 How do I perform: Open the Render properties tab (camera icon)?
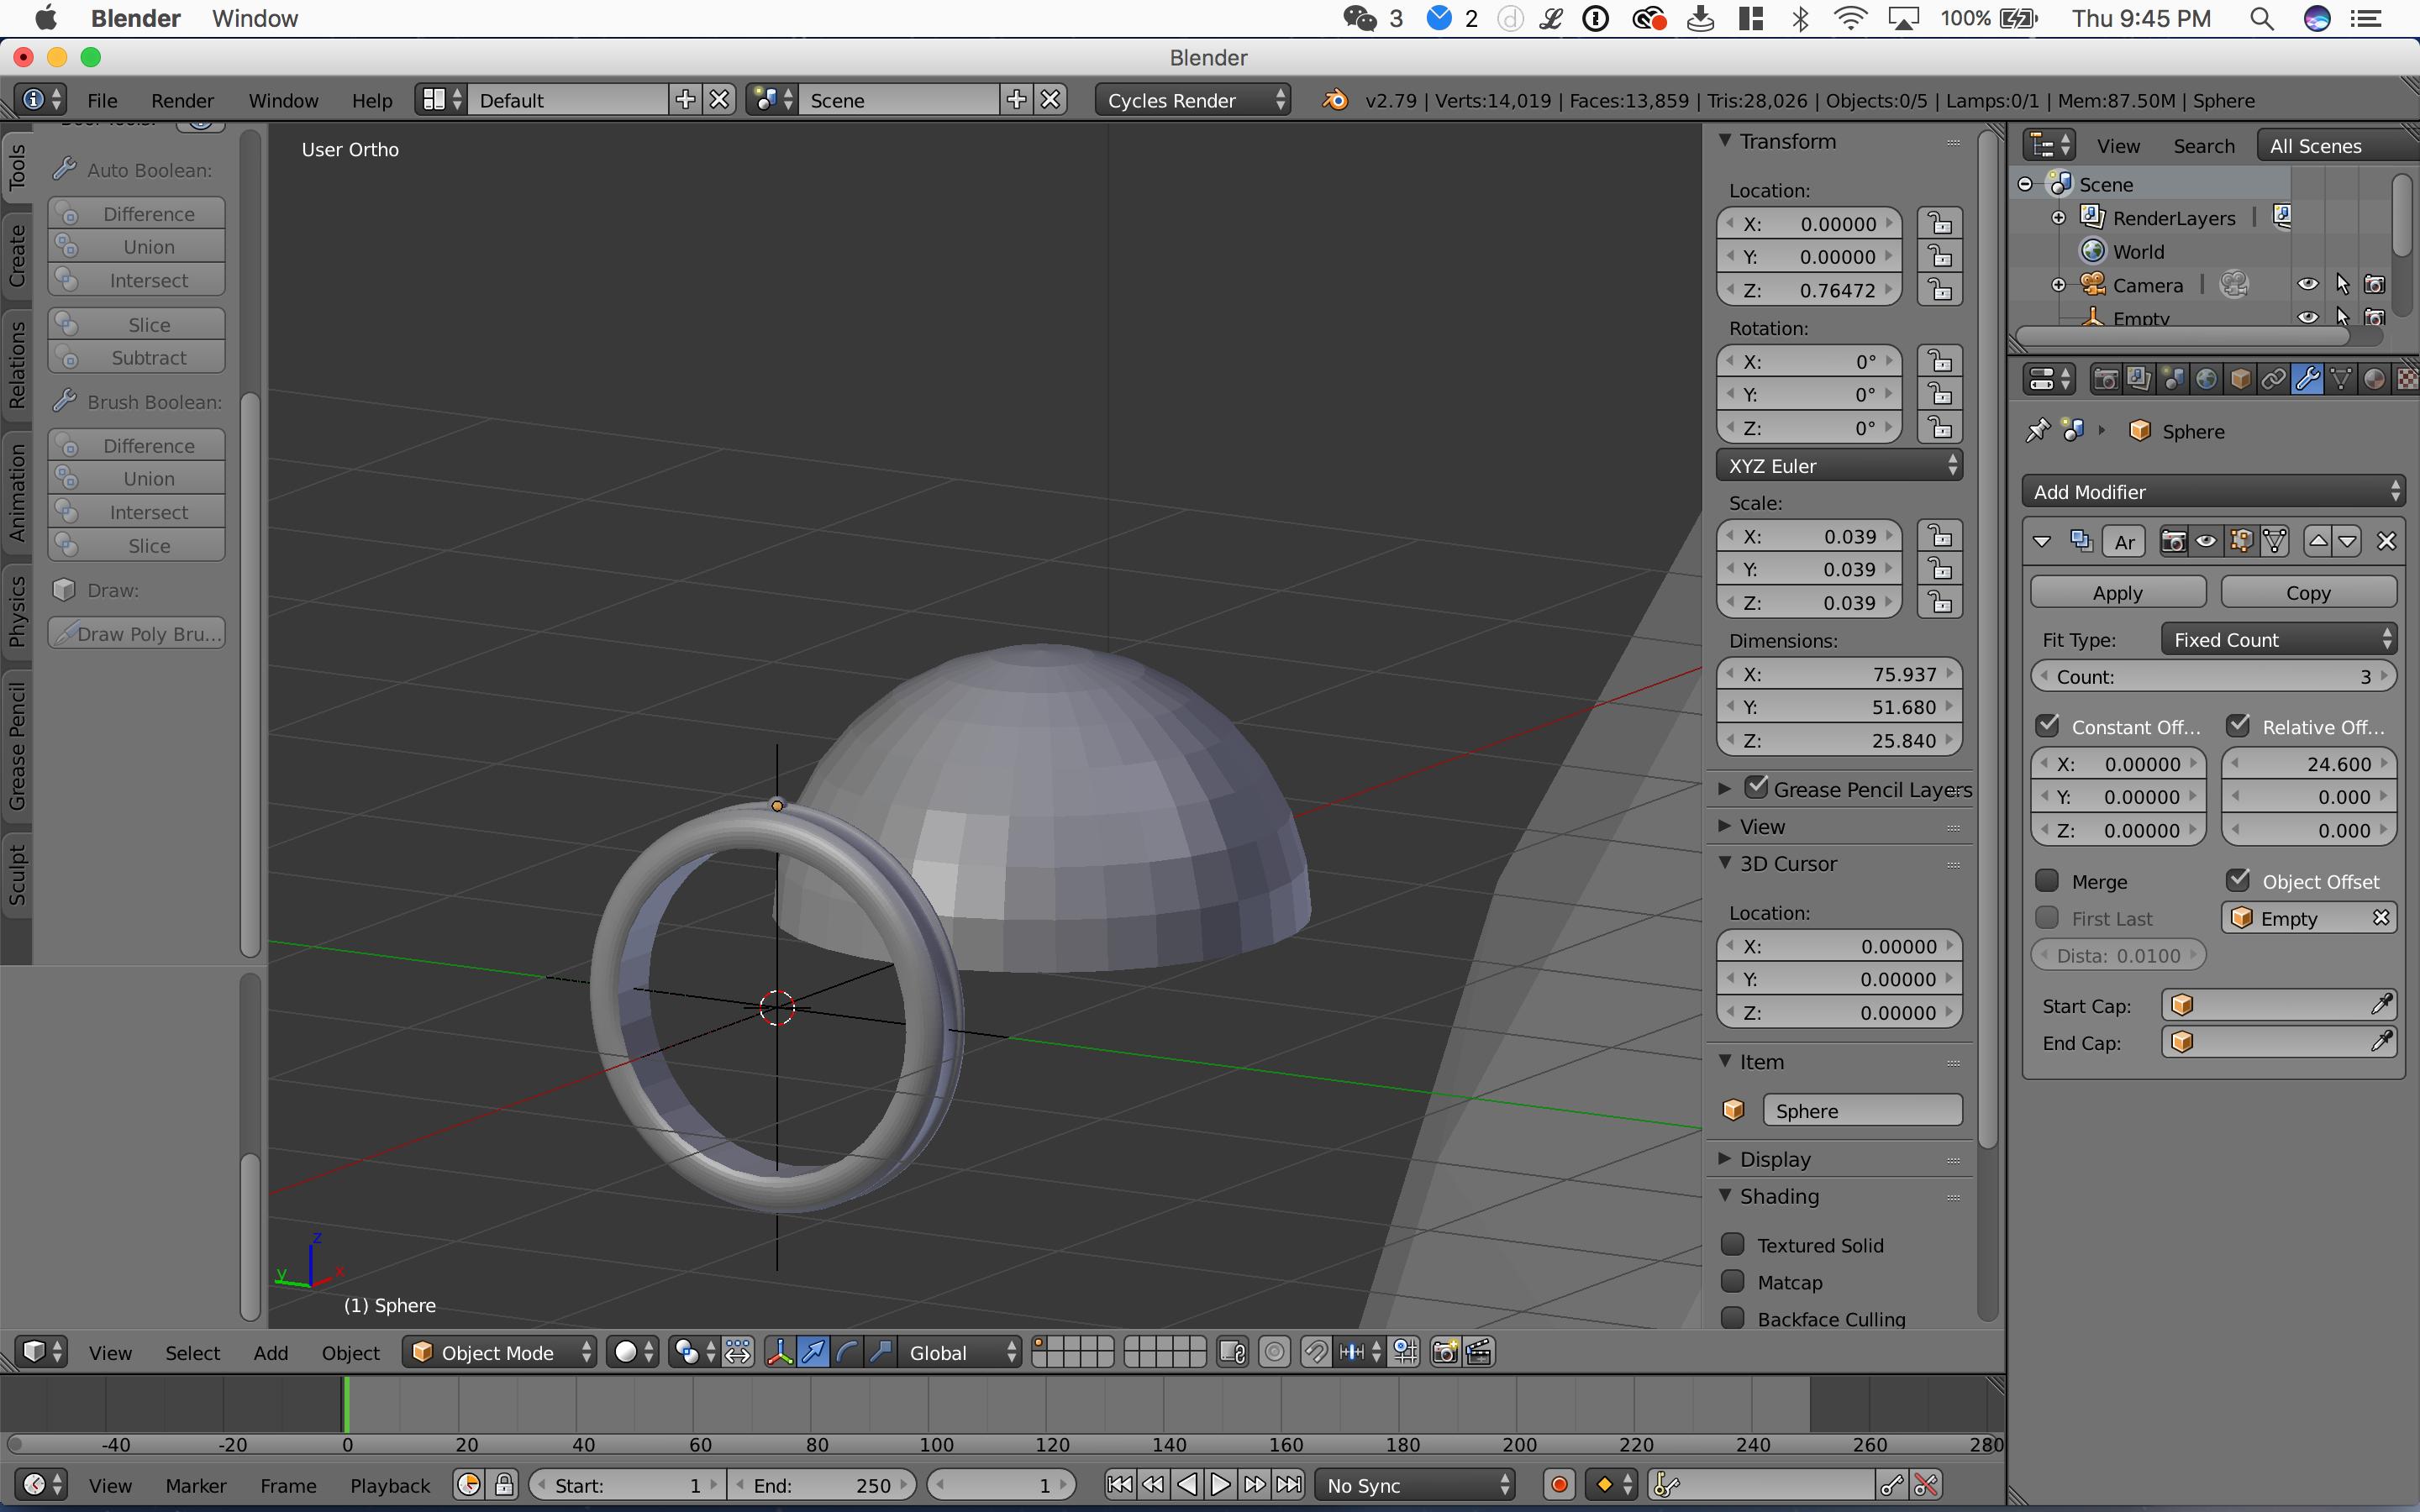point(2105,380)
